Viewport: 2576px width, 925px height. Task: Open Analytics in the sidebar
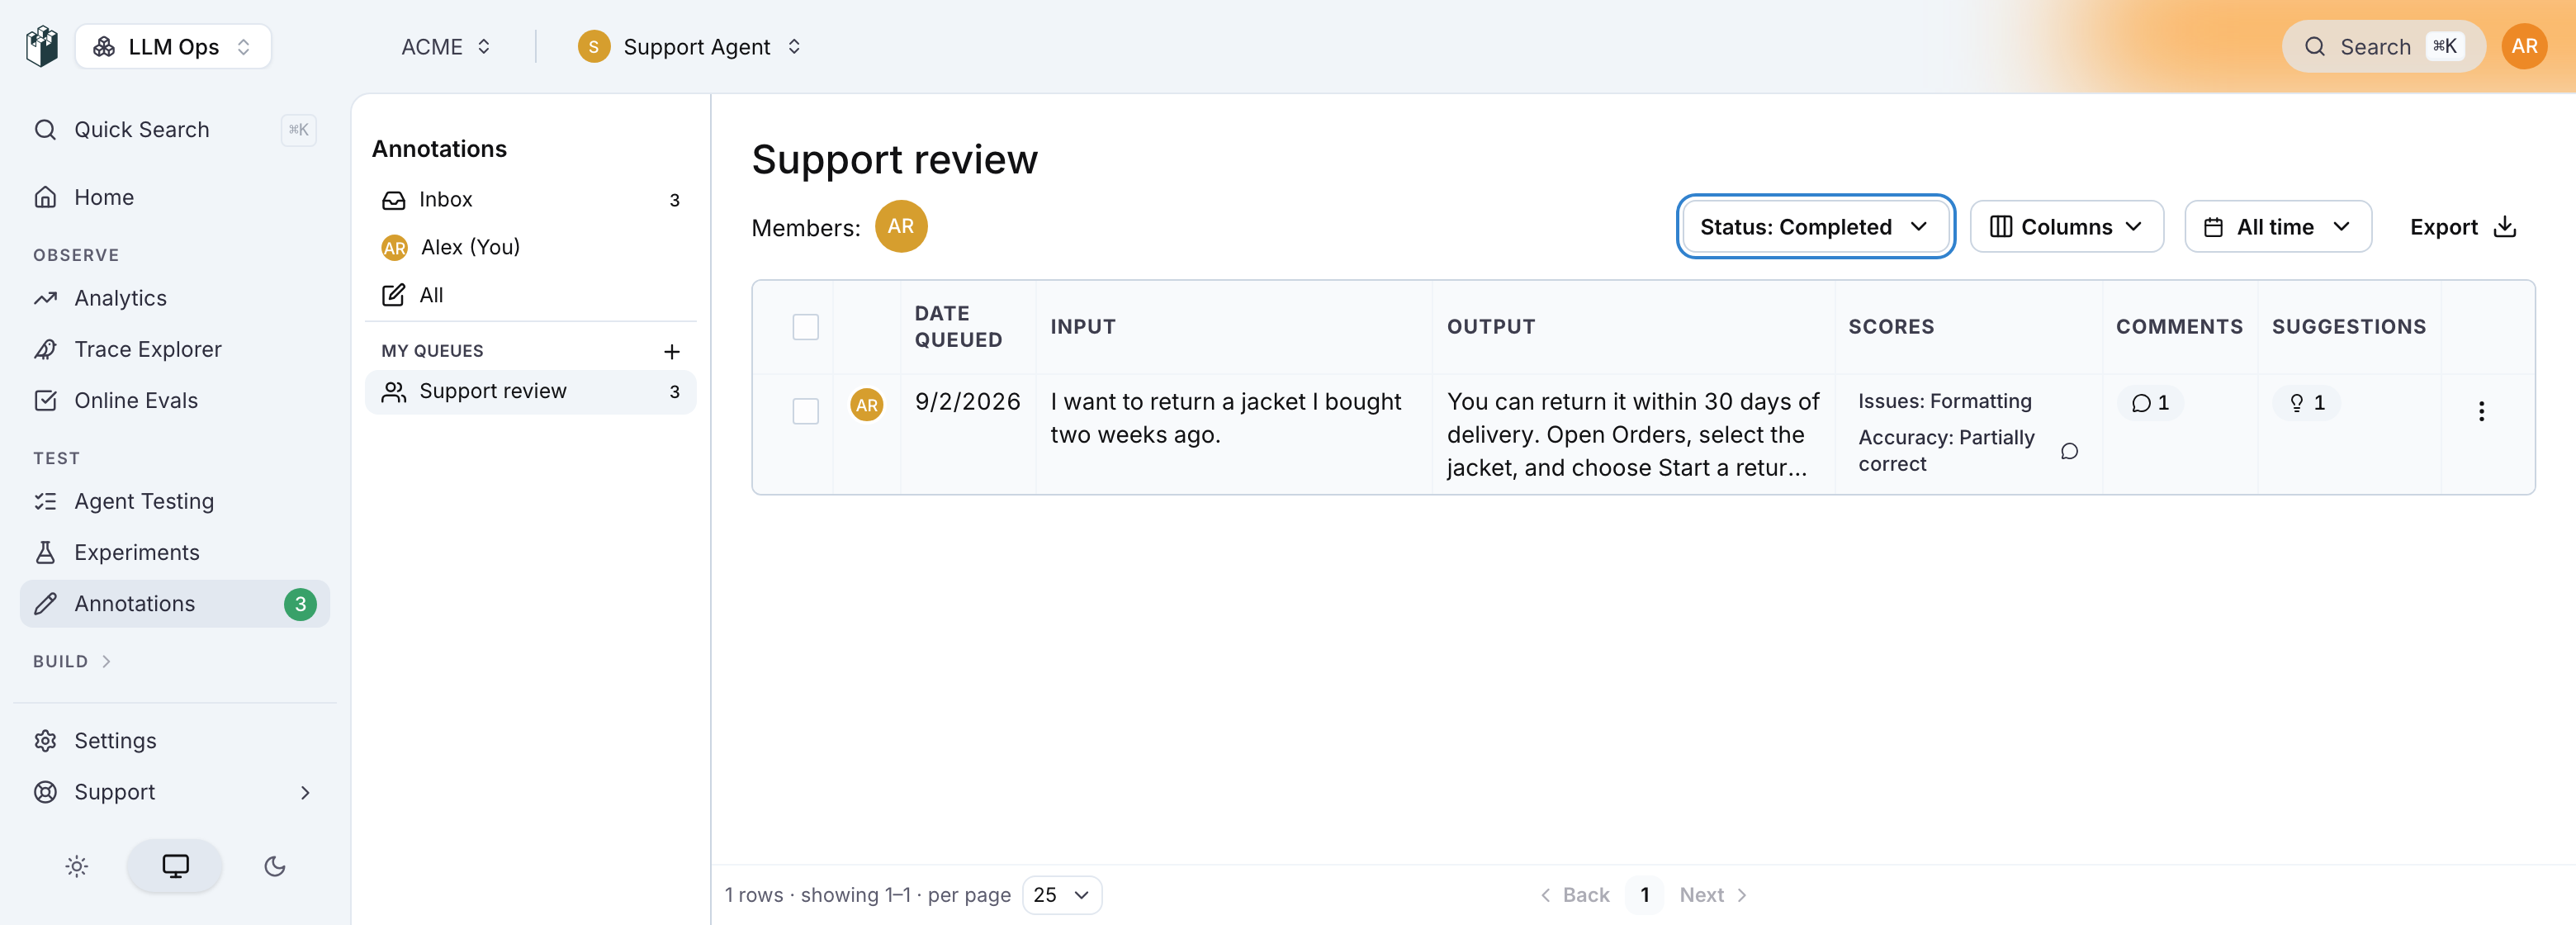pos(175,298)
